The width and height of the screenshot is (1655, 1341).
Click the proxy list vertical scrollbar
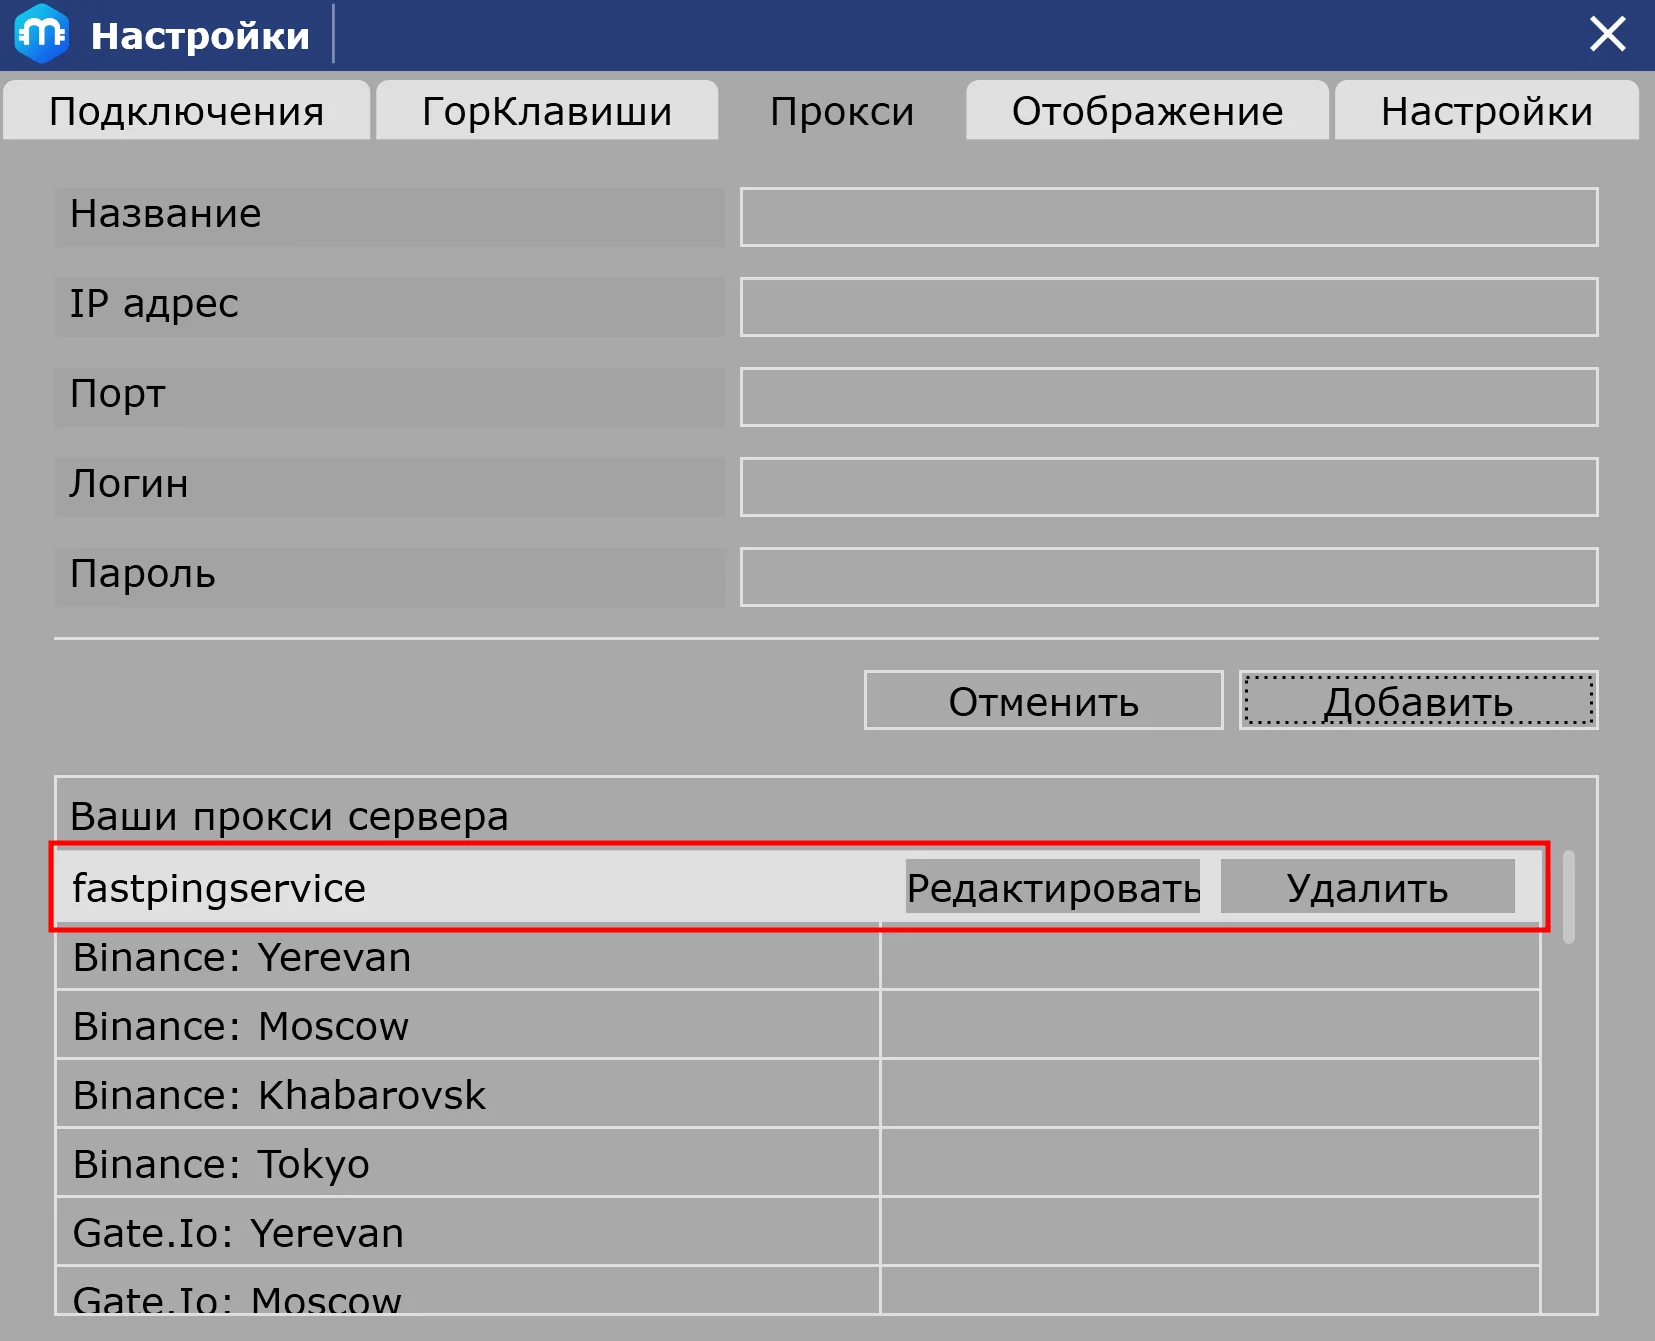(x=1568, y=896)
